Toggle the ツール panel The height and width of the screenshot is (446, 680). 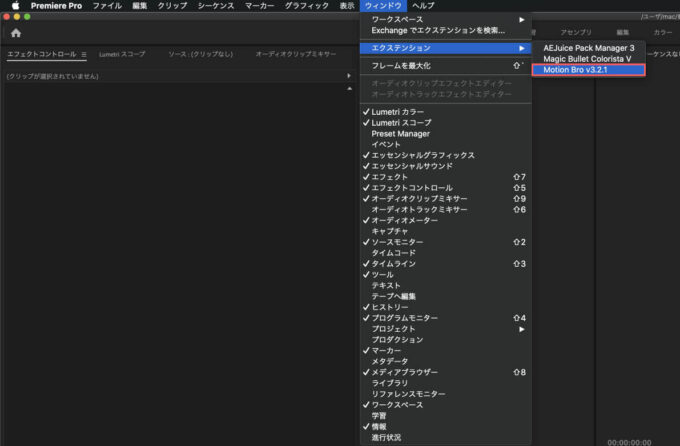[x=445, y=275]
